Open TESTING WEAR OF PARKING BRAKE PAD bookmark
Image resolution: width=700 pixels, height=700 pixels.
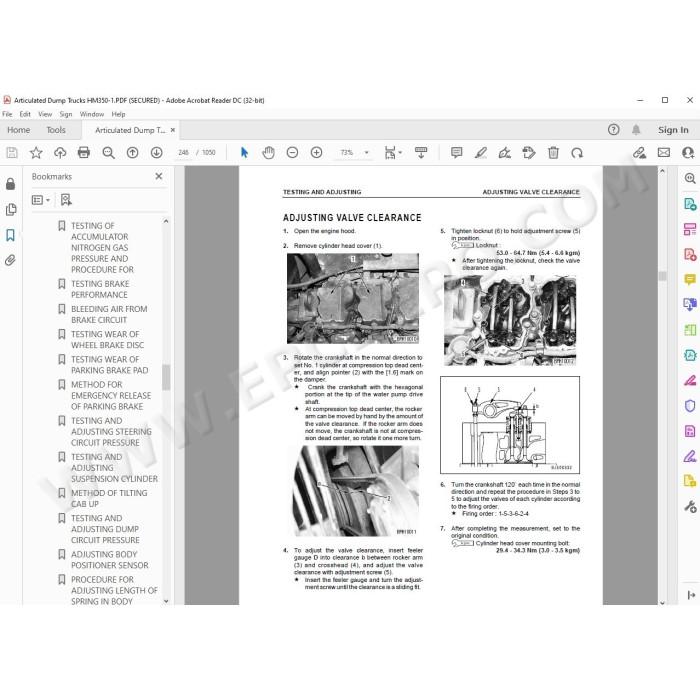coord(109,365)
